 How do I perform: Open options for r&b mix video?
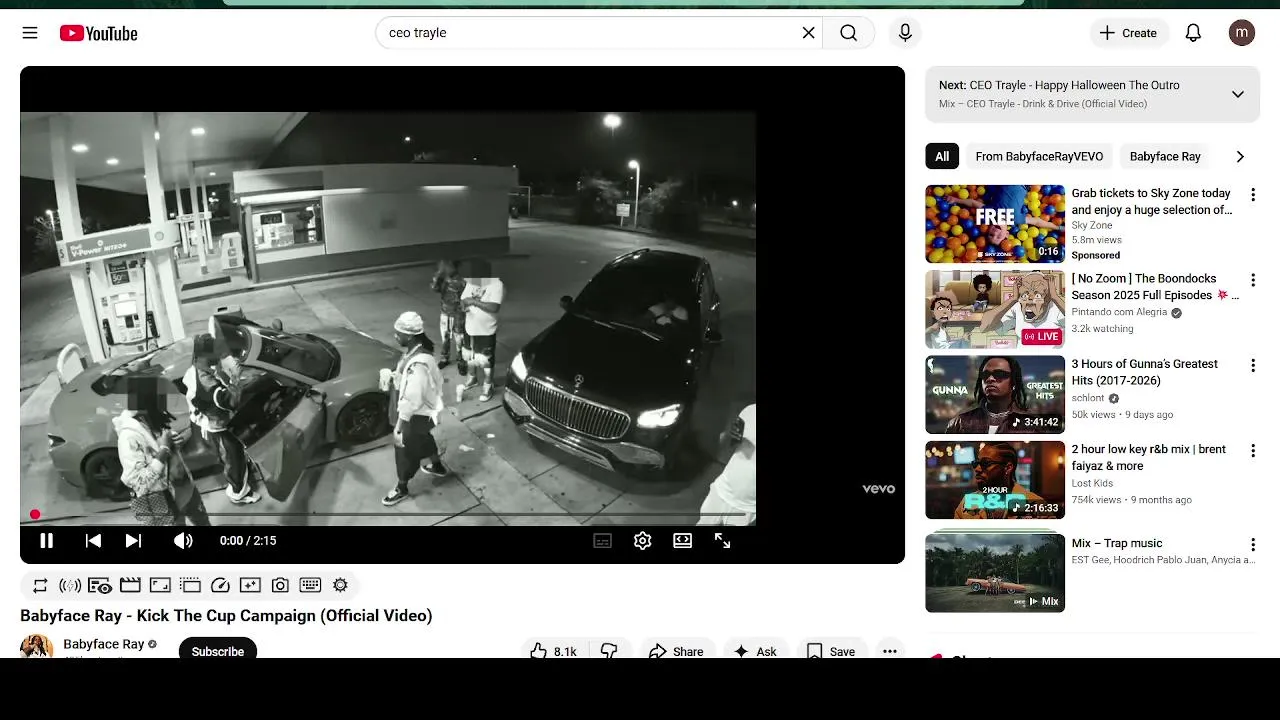1252,451
